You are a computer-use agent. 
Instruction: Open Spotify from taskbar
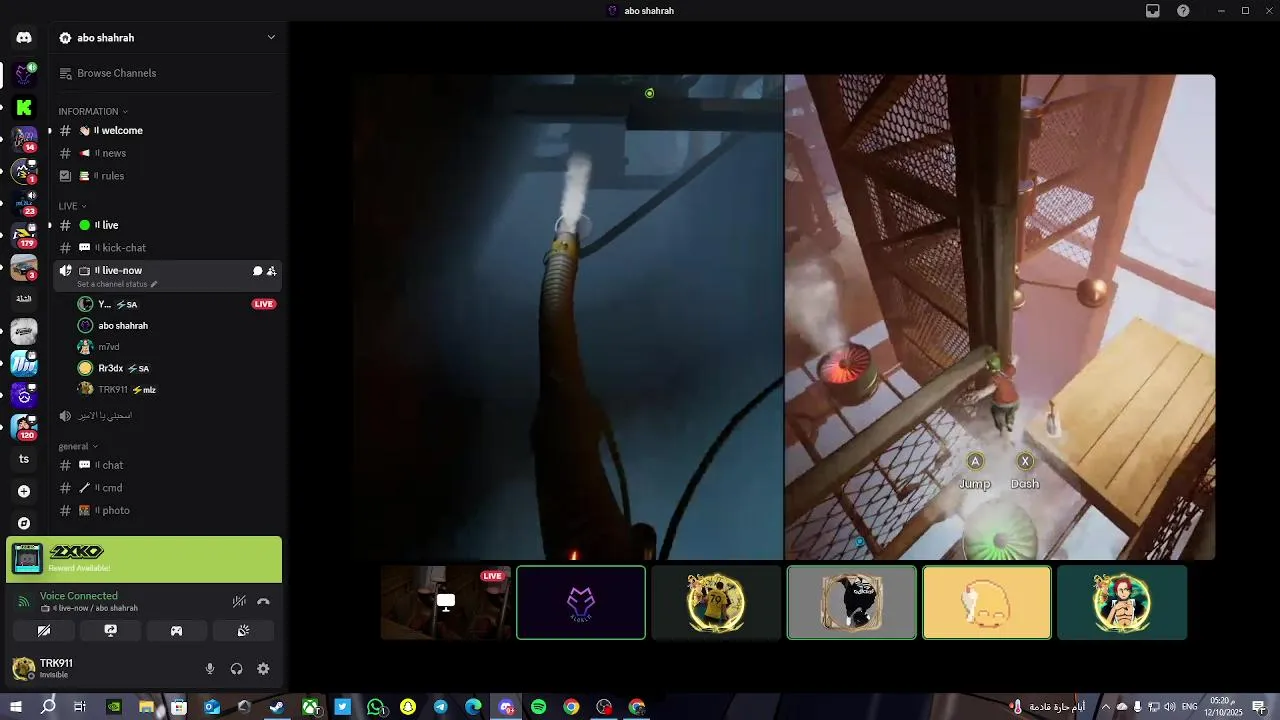tap(538, 707)
